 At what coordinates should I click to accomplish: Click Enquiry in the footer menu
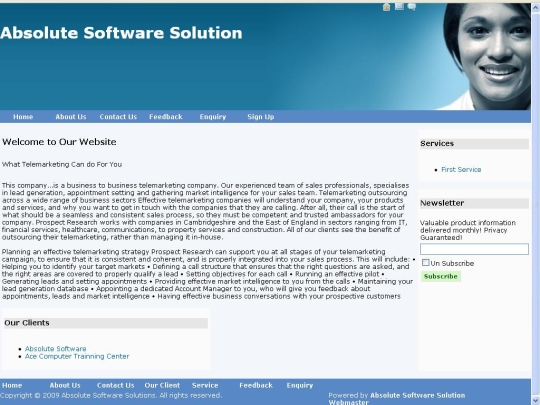click(300, 386)
